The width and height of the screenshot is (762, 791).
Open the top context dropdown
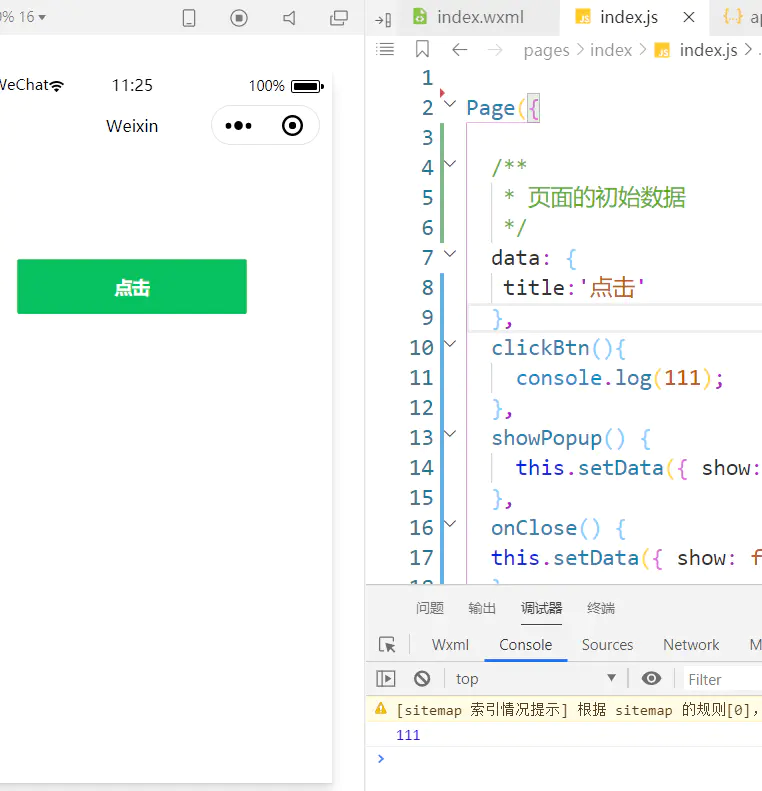click(x=536, y=679)
